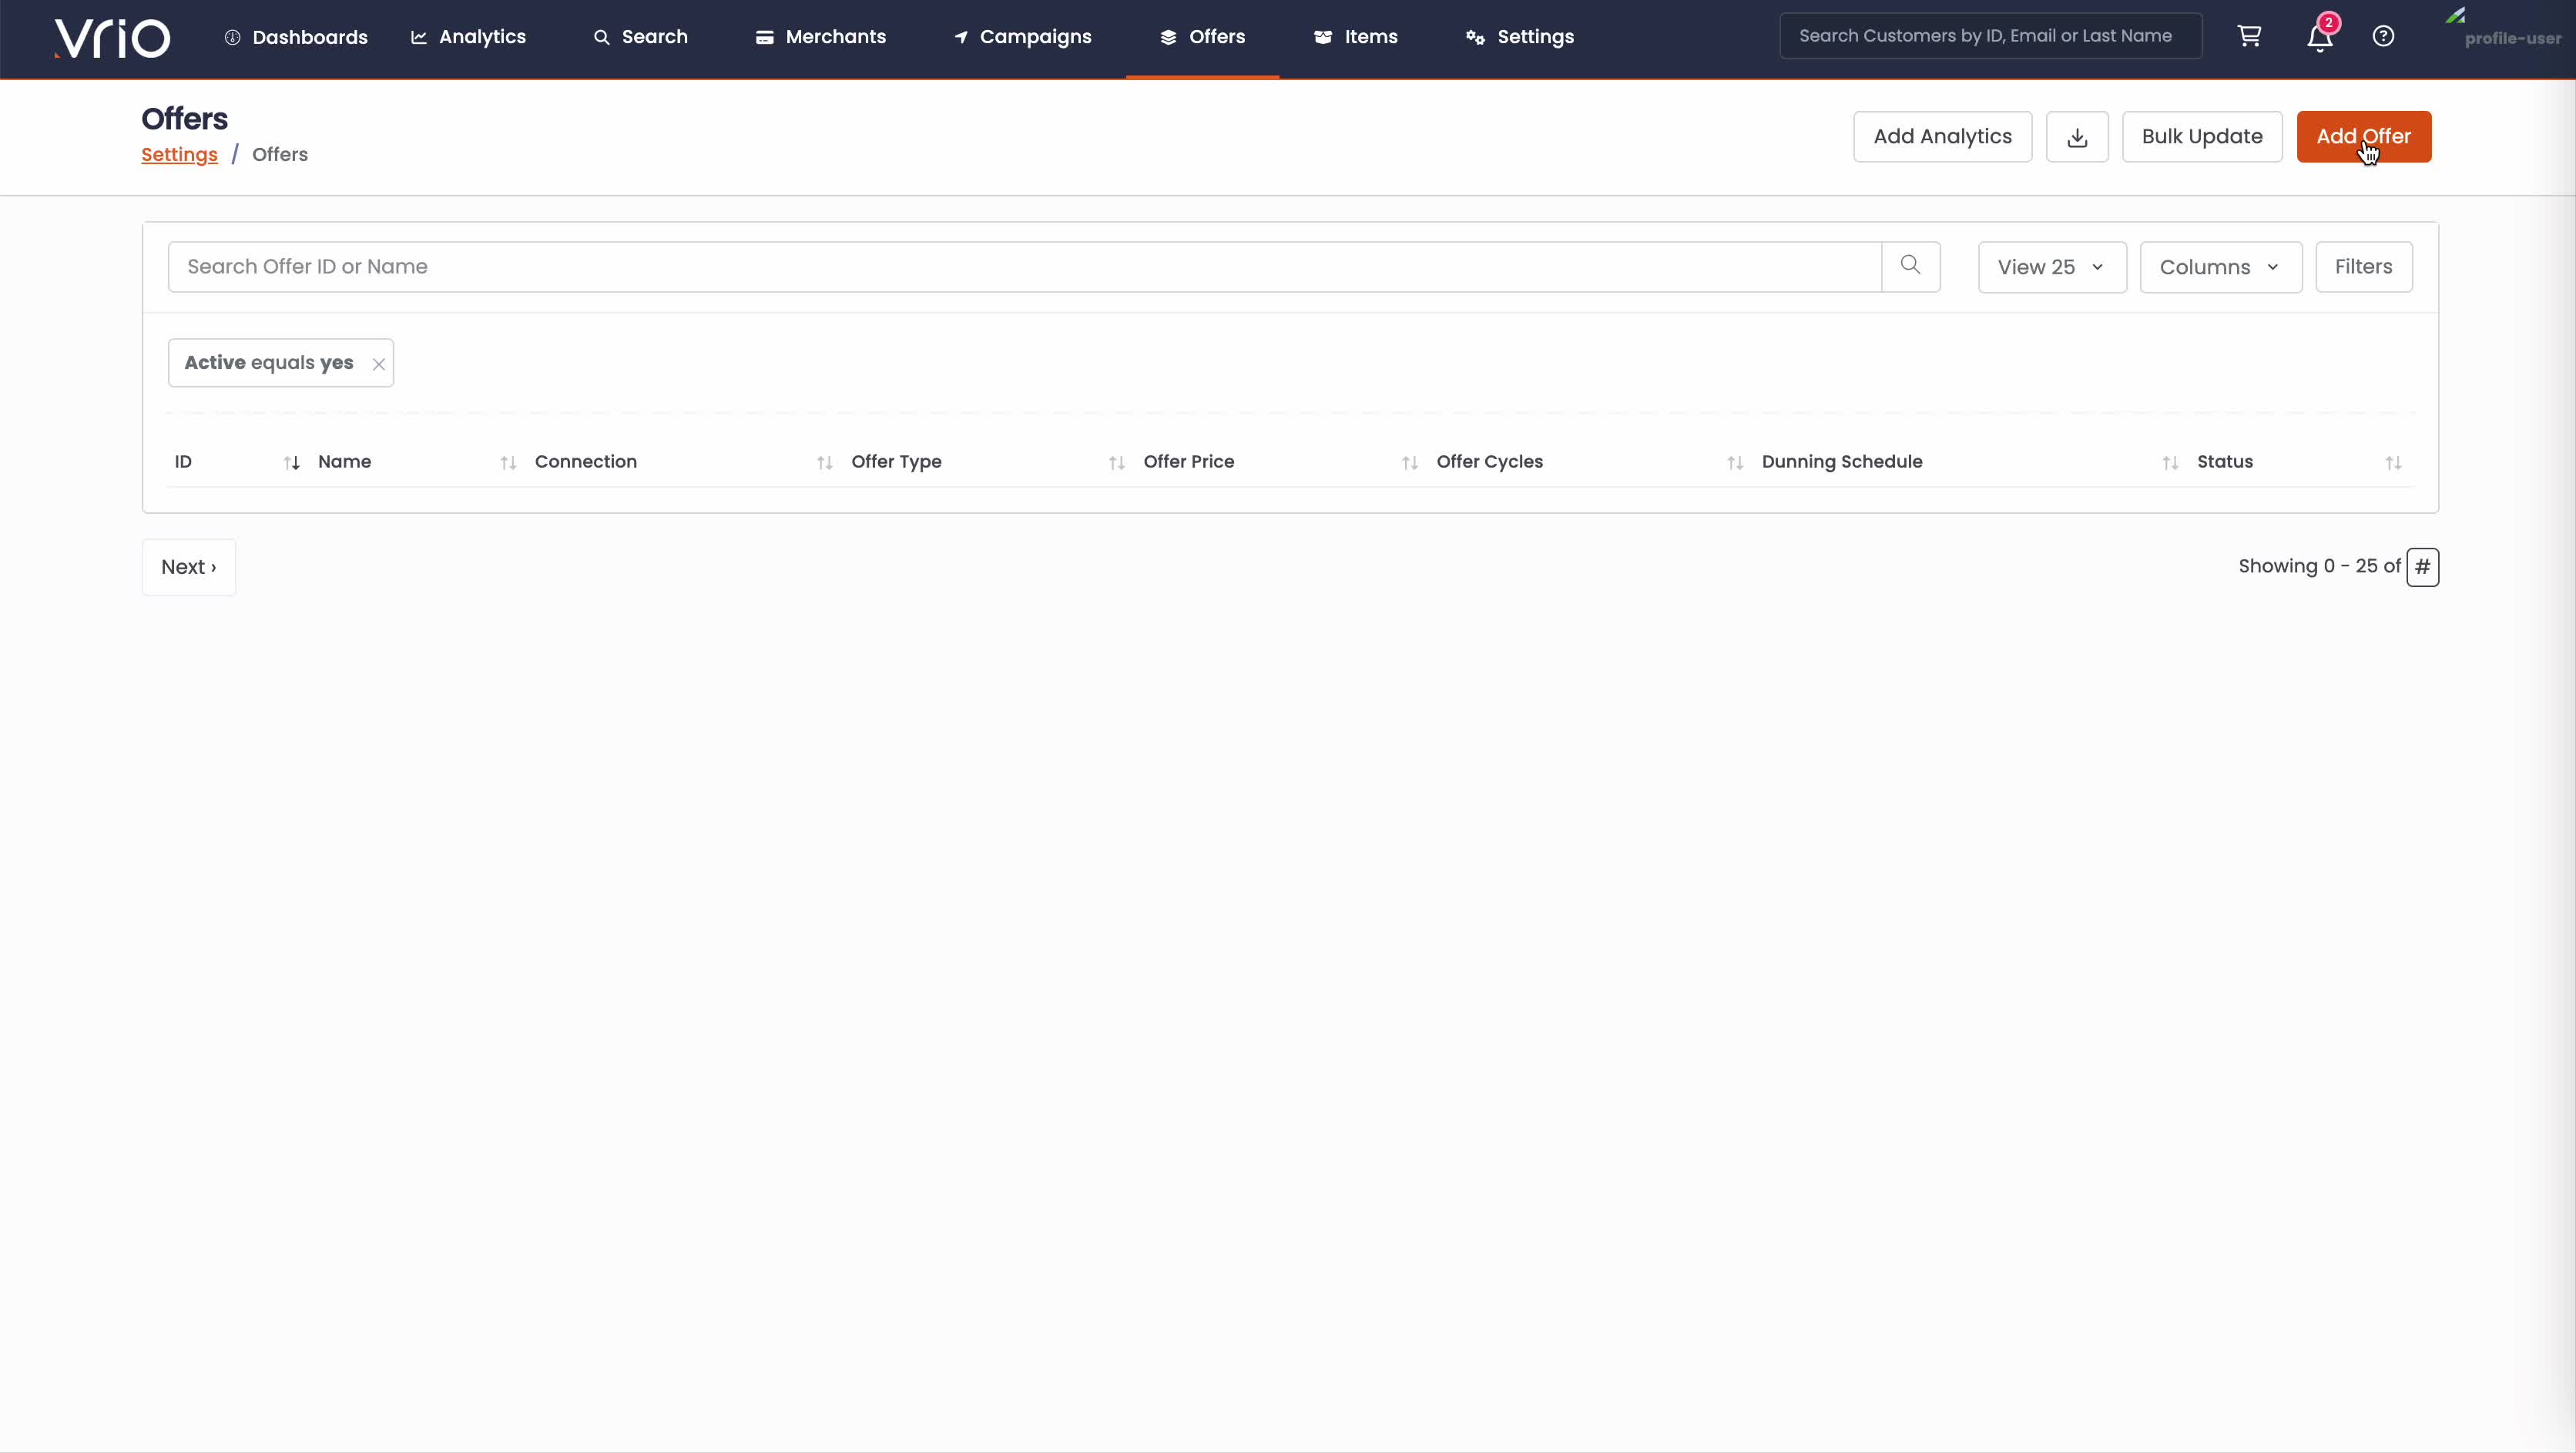This screenshot has width=2576, height=1453.
Task: Sort by Offer Type column arrows
Action: [x=1116, y=463]
